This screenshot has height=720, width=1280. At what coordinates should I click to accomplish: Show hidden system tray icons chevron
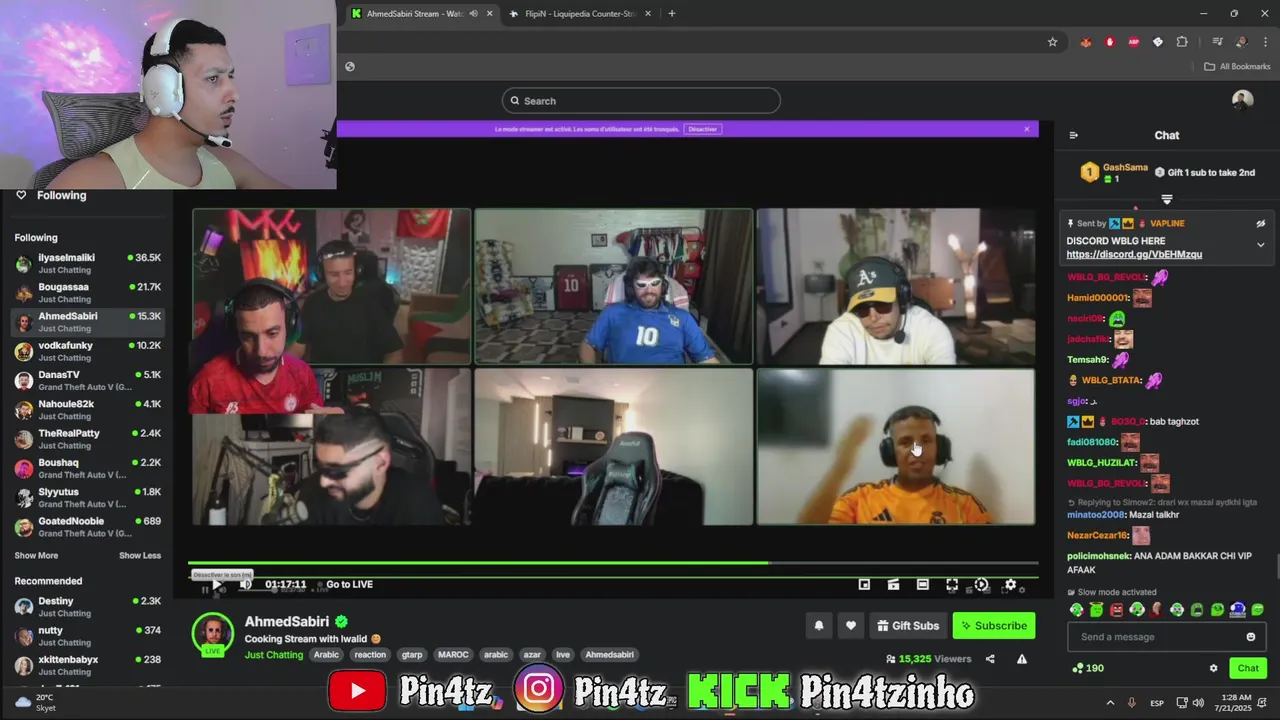(x=1109, y=703)
